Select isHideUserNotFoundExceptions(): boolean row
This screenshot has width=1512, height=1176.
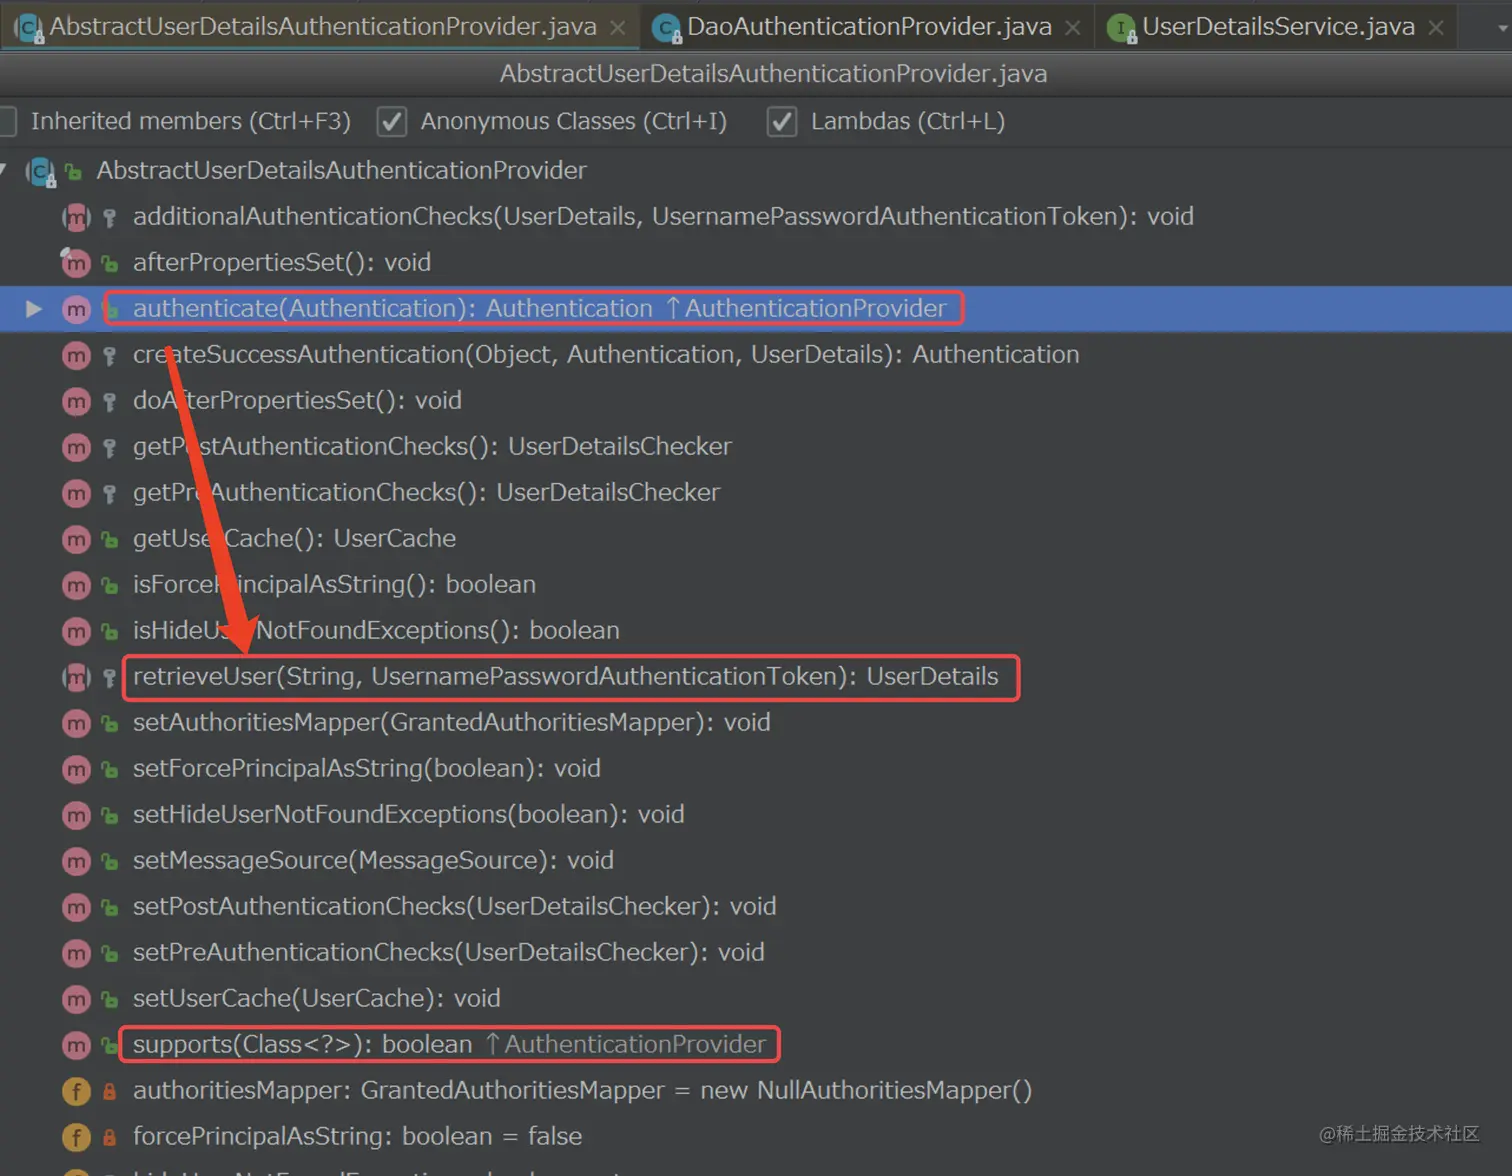pos(756,631)
